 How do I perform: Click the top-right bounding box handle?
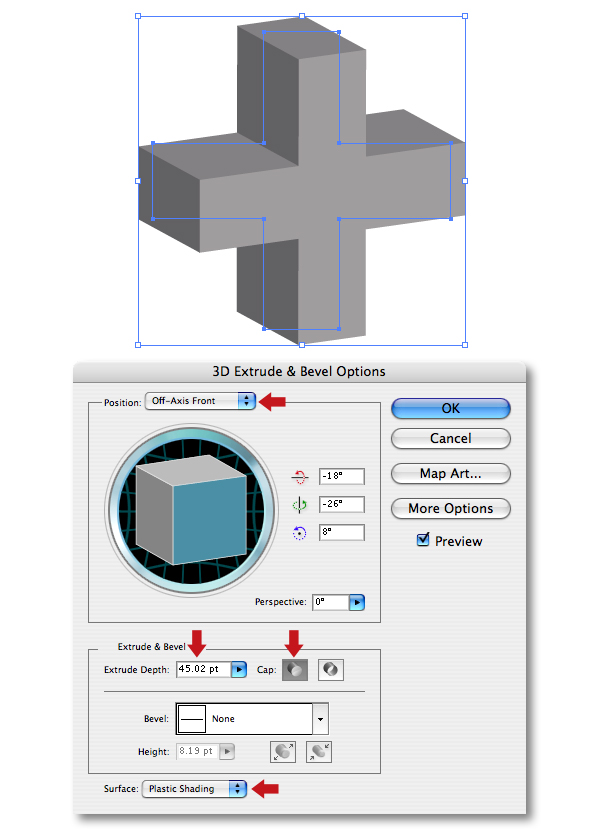465,16
